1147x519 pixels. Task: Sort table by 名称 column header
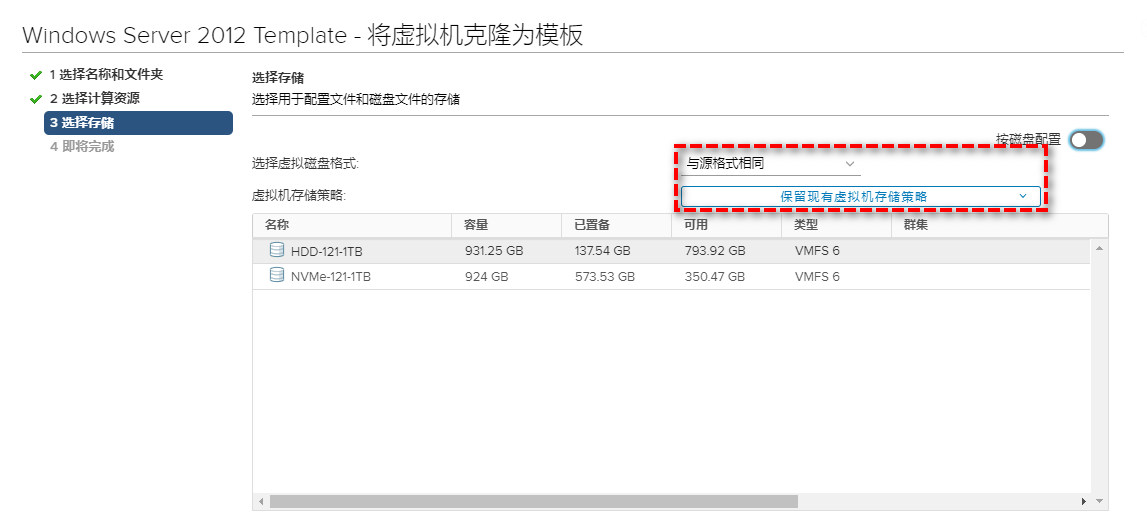click(277, 225)
